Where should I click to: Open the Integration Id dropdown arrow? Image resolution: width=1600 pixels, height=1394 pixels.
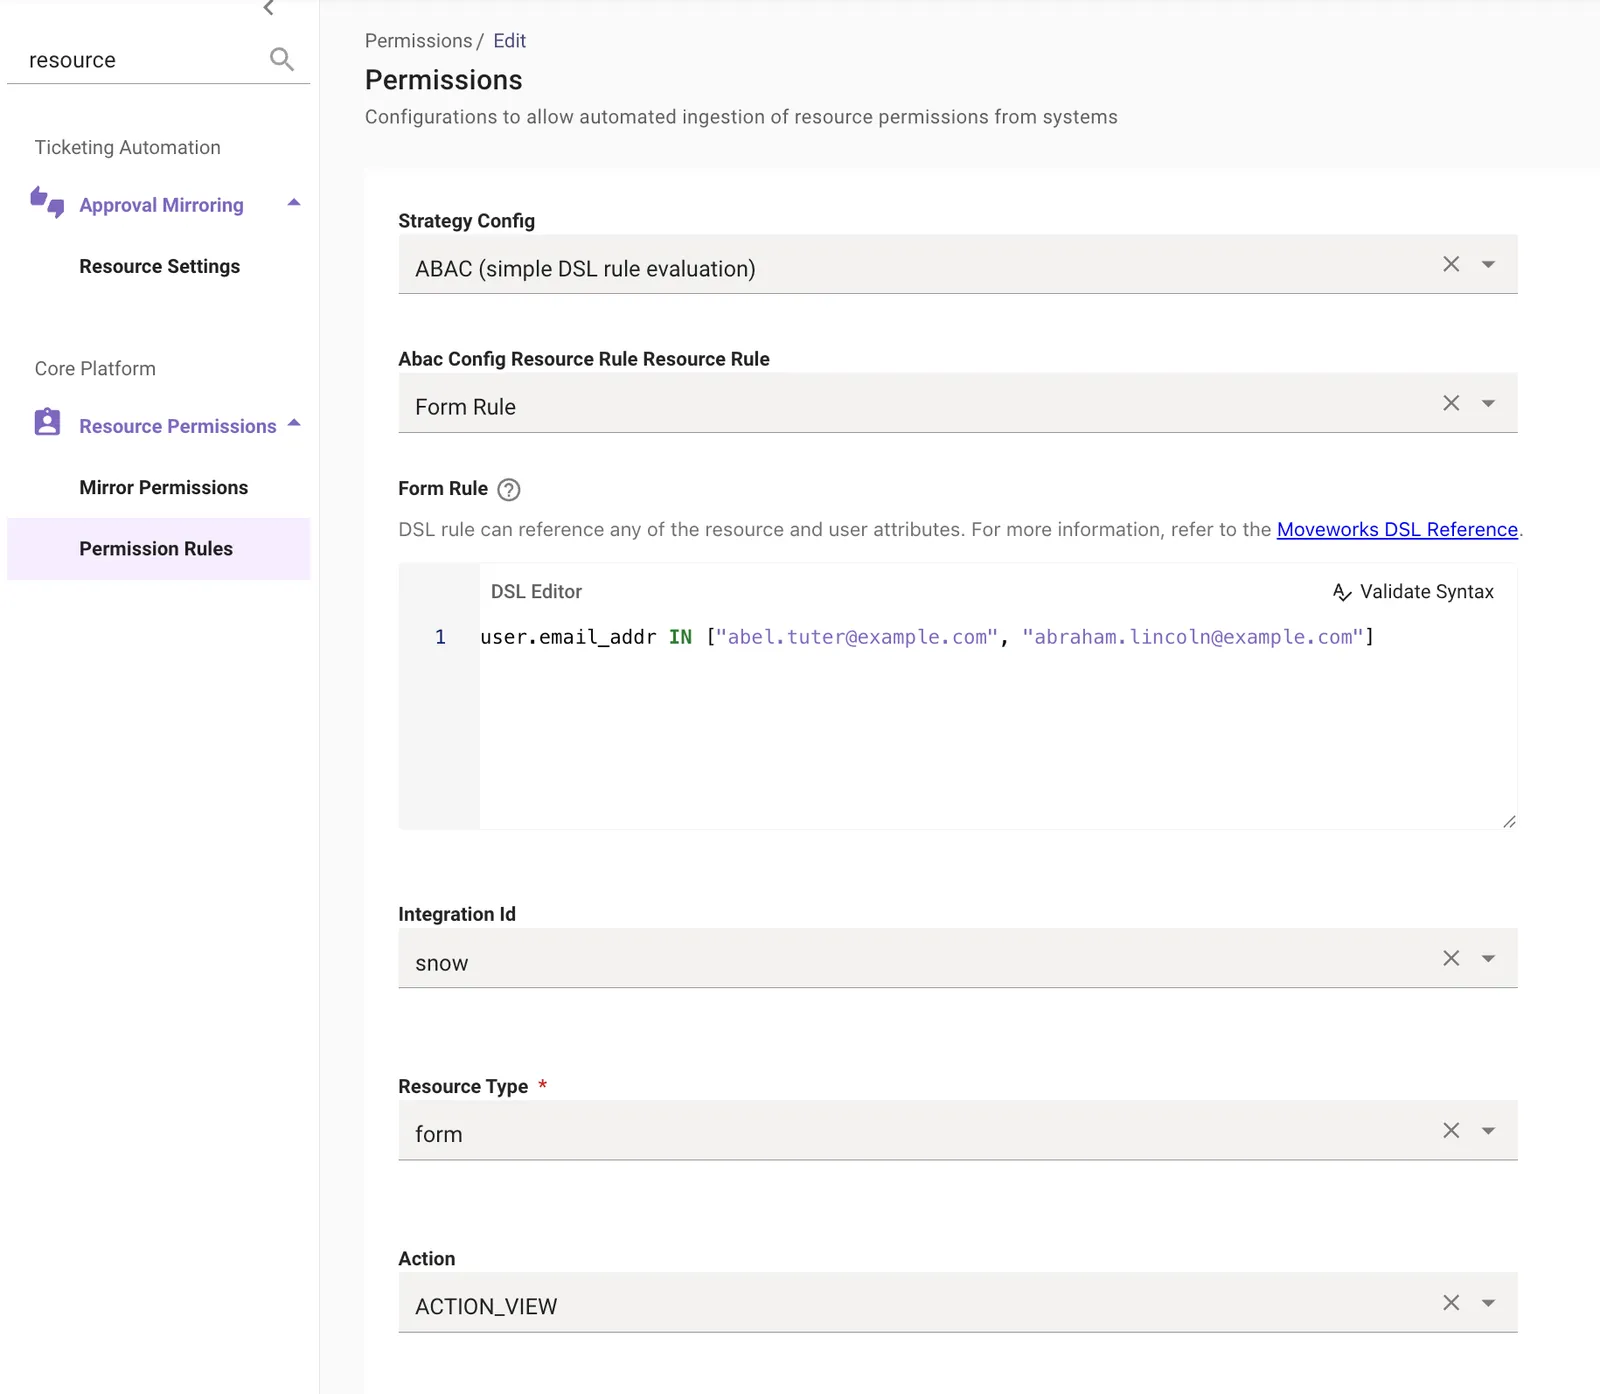pyautogui.click(x=1488, y=959)
